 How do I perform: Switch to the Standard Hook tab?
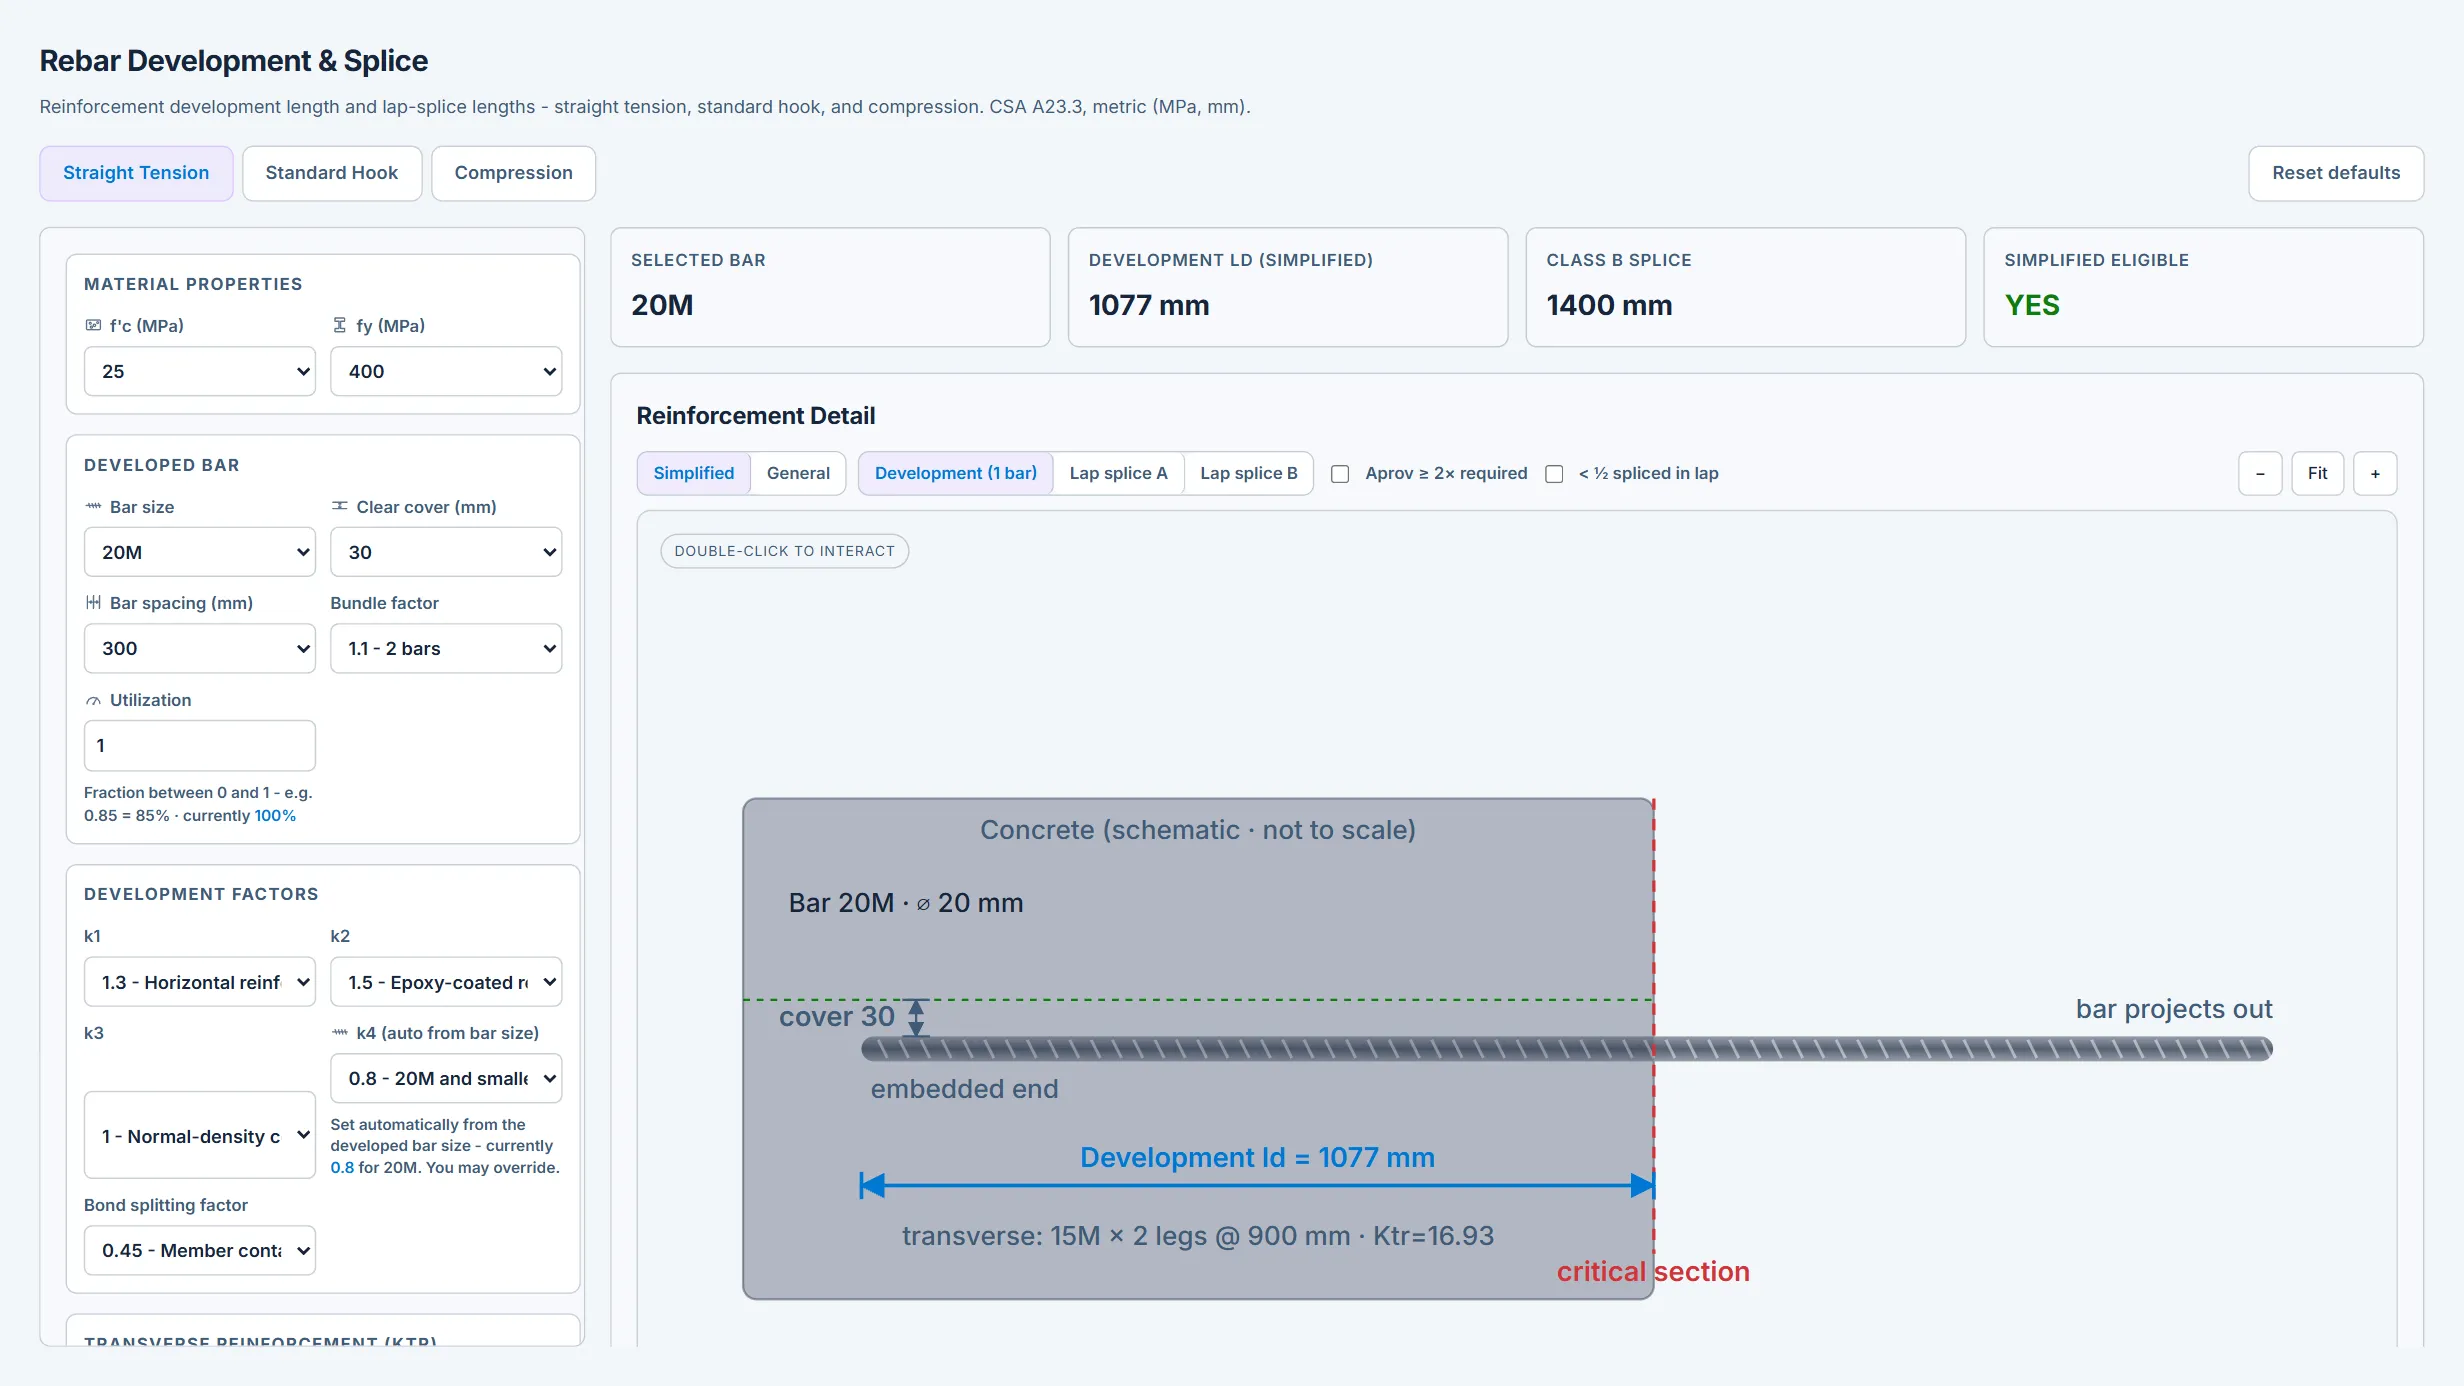(x=332, y=173)
